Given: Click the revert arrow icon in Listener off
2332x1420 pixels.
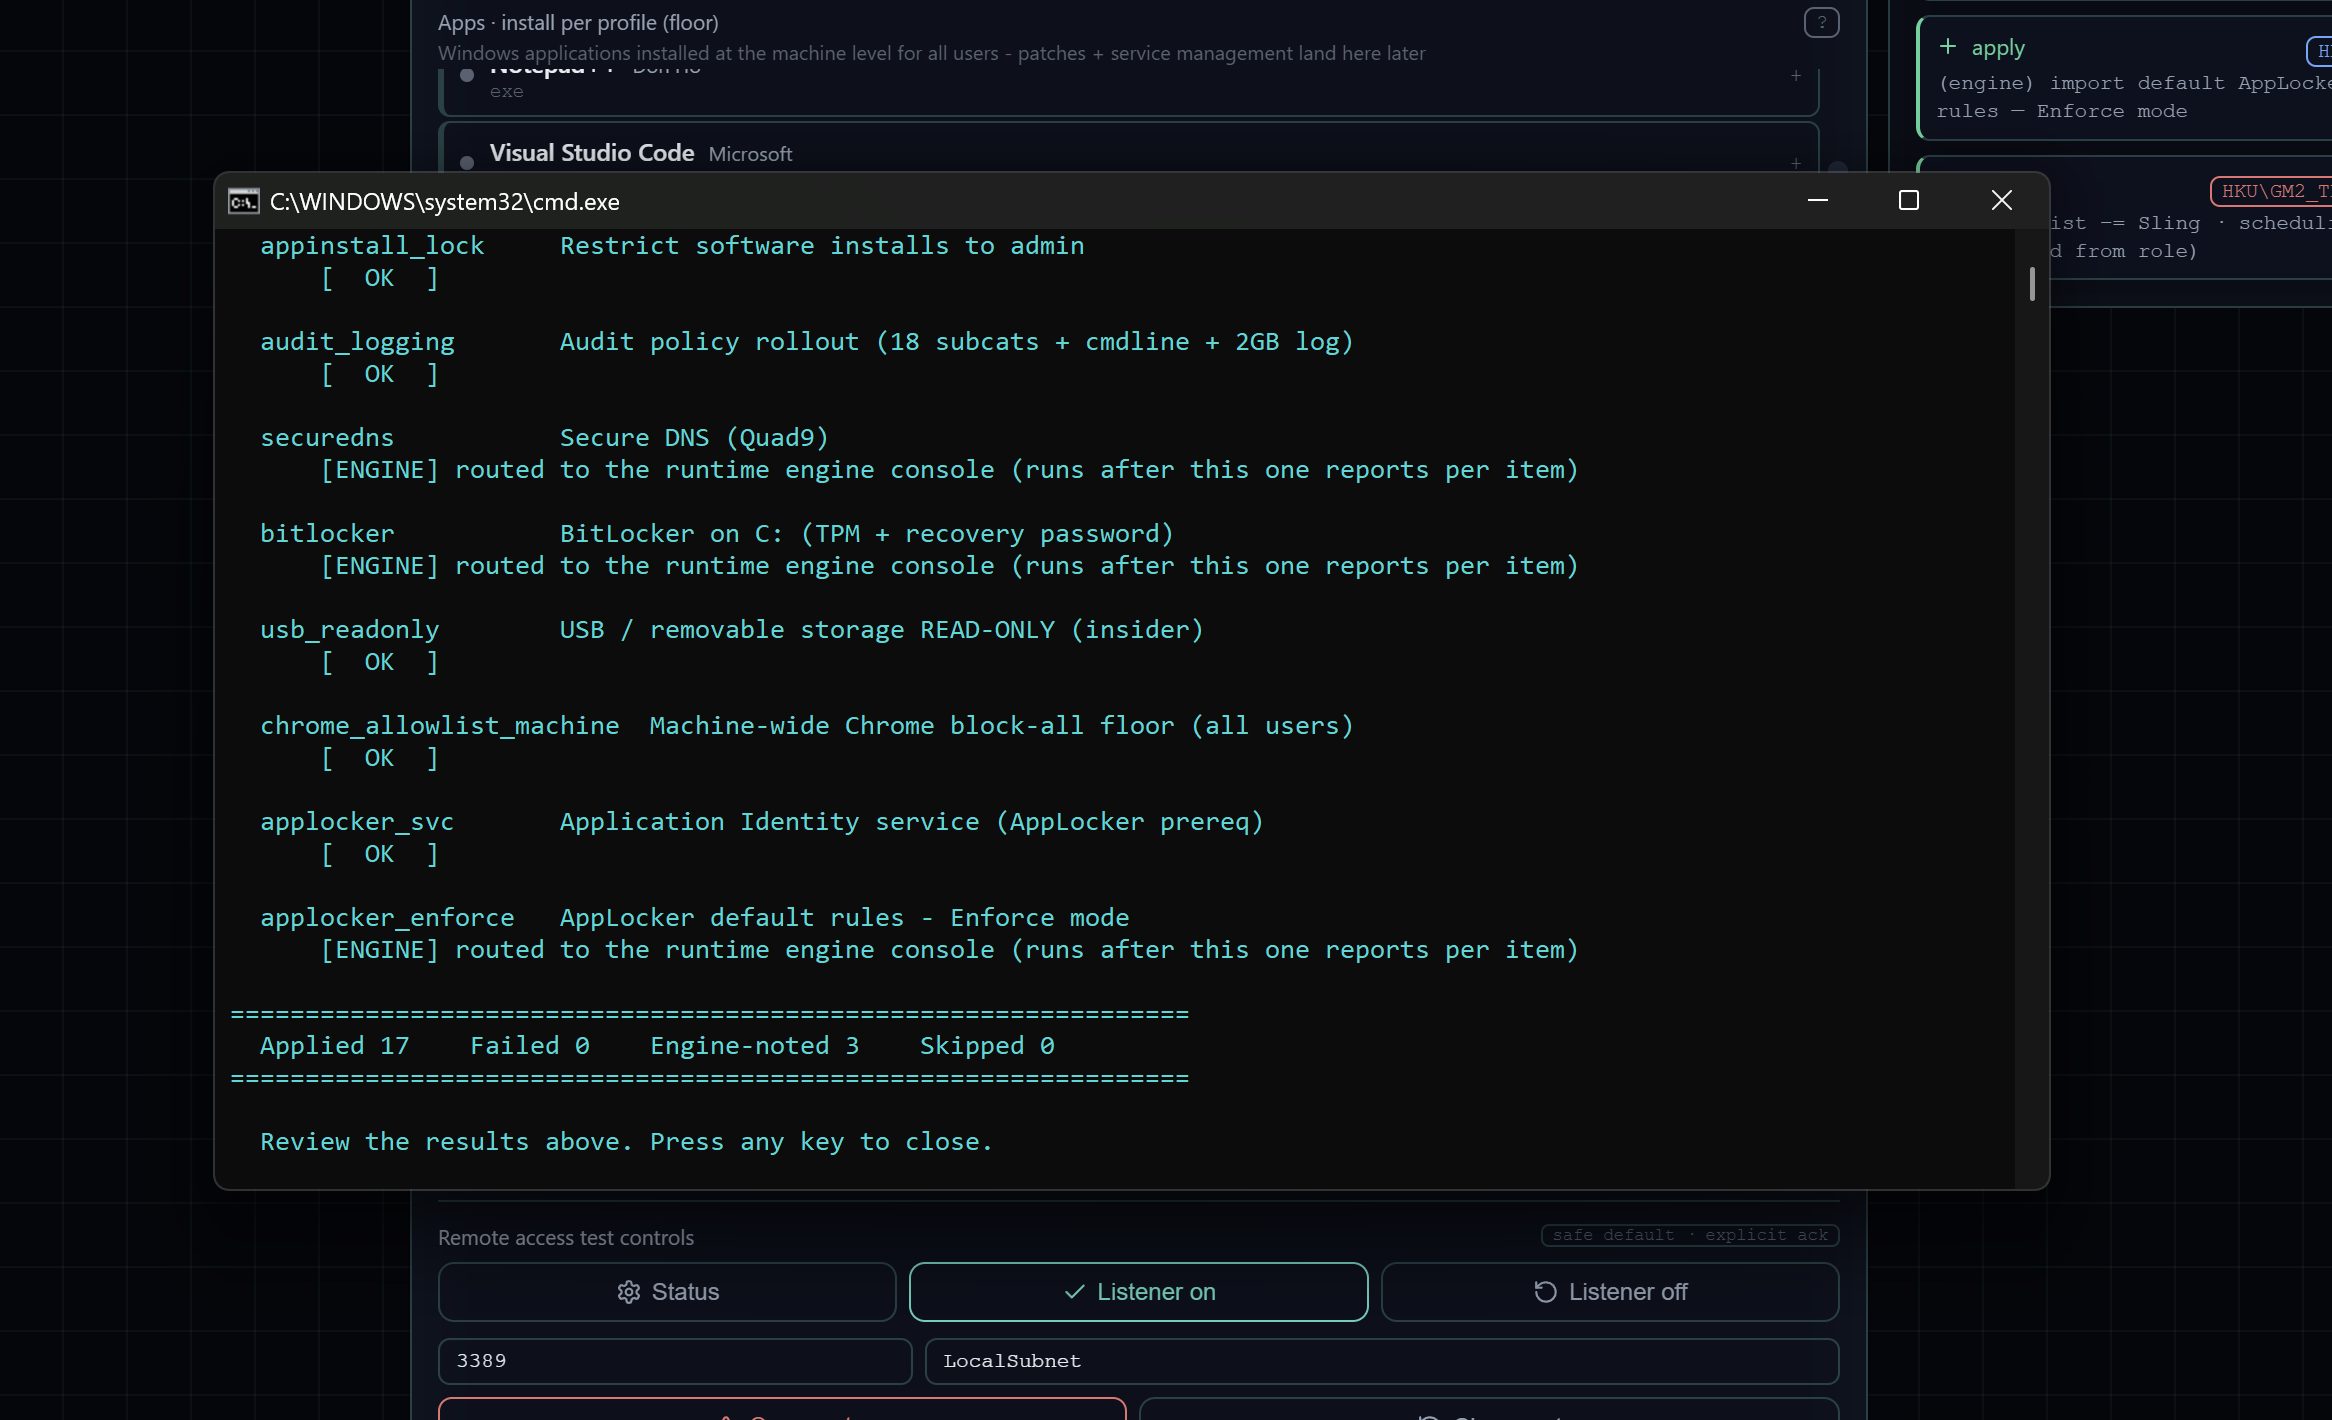Looking at the screenshot, I should point(1545,1292).
